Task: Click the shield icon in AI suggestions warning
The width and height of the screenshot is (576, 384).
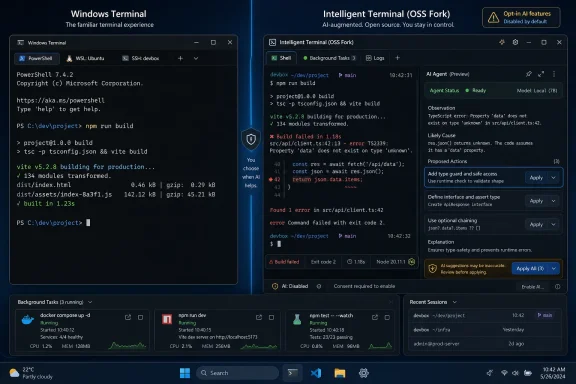Action: point(432,269)
